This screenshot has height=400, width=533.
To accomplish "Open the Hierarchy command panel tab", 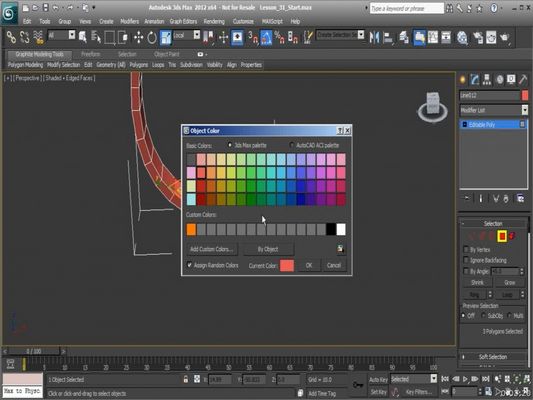I will click(487, 80).
